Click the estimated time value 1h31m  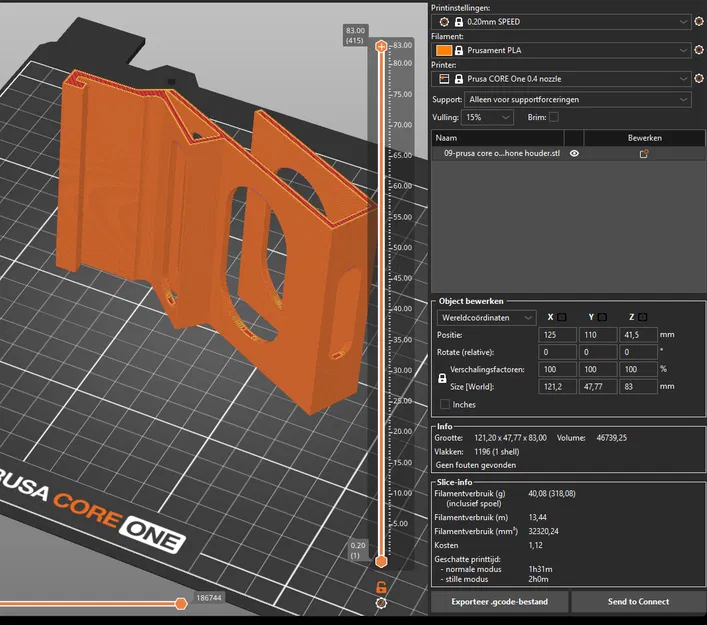pyautogui.click(x=540, y=569)
